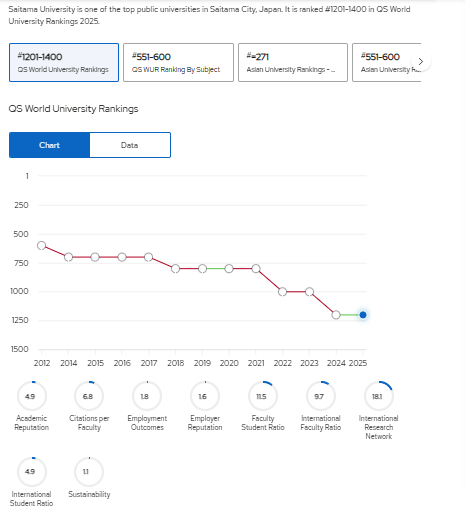Click the Employer Reputation 1.6 gauge
This screenshot has width=465, height=510.
[205, 396]
